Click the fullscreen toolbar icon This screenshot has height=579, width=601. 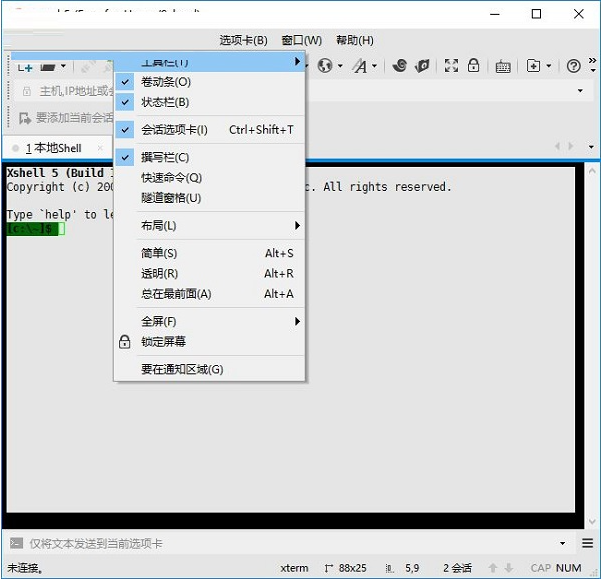click(451, 66)
